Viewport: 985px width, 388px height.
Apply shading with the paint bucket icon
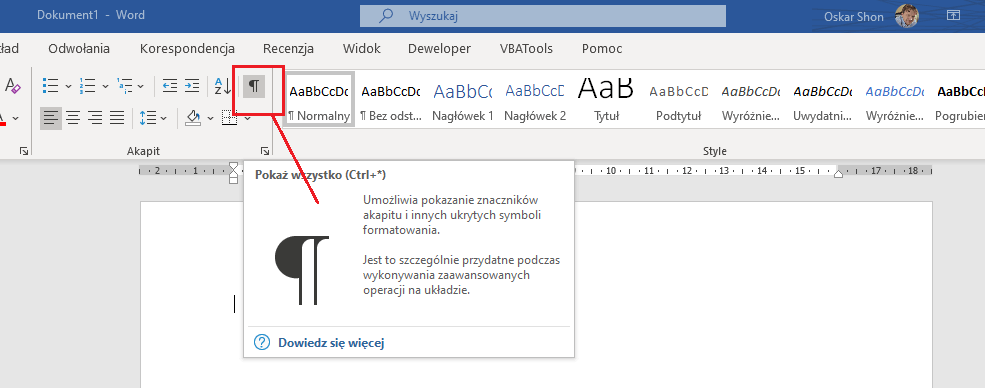click(193, 117)
